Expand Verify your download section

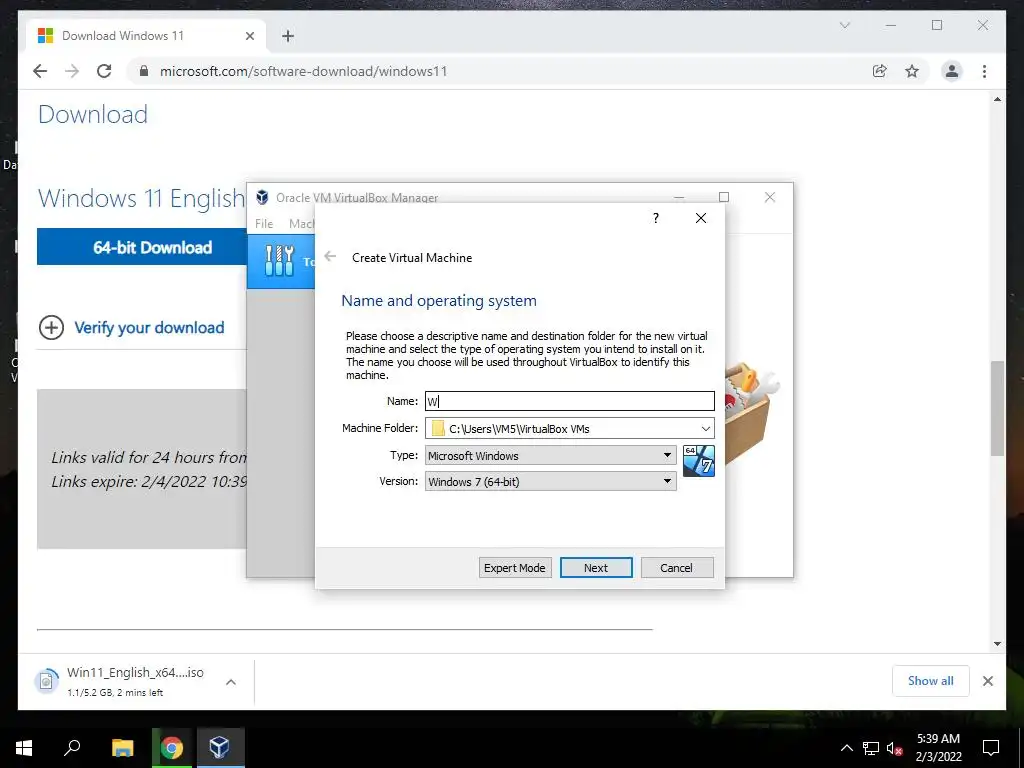[x=52, y=327]
